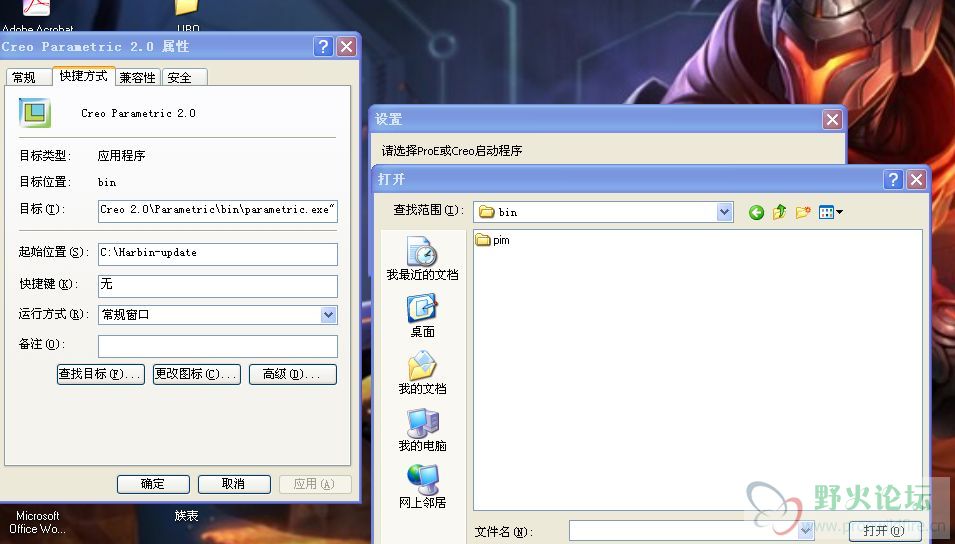Open 我的文档 in the places bar
Screen dimensions: 955x544
422,372
